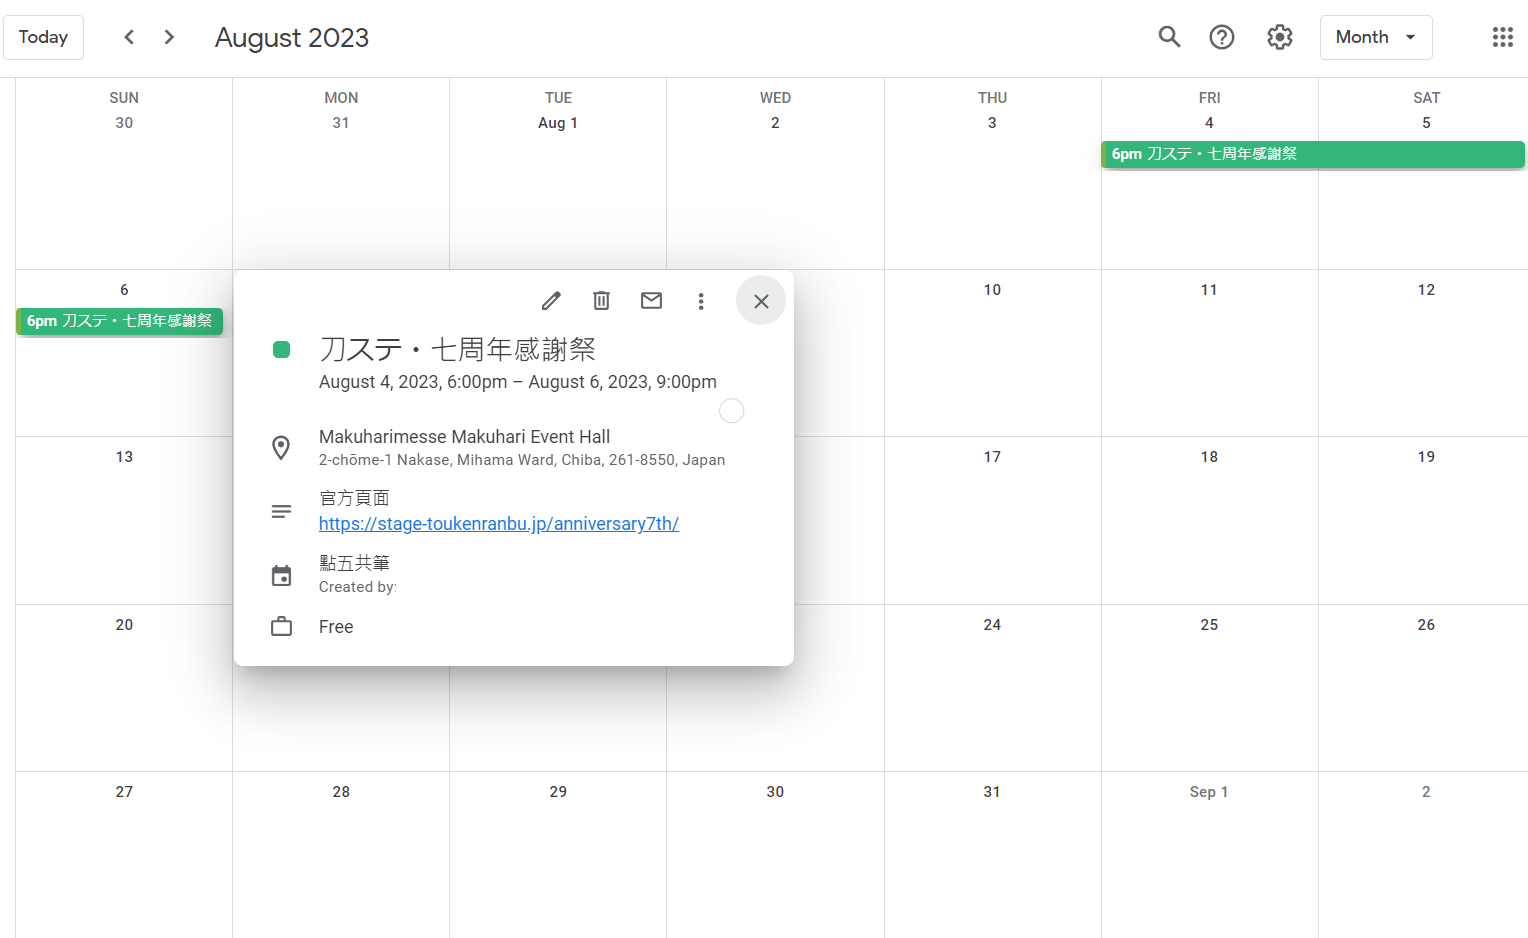Click the green event color dot
This screenshot has width=1528, height=938.
pyautogui.click(x=282, y=349)
